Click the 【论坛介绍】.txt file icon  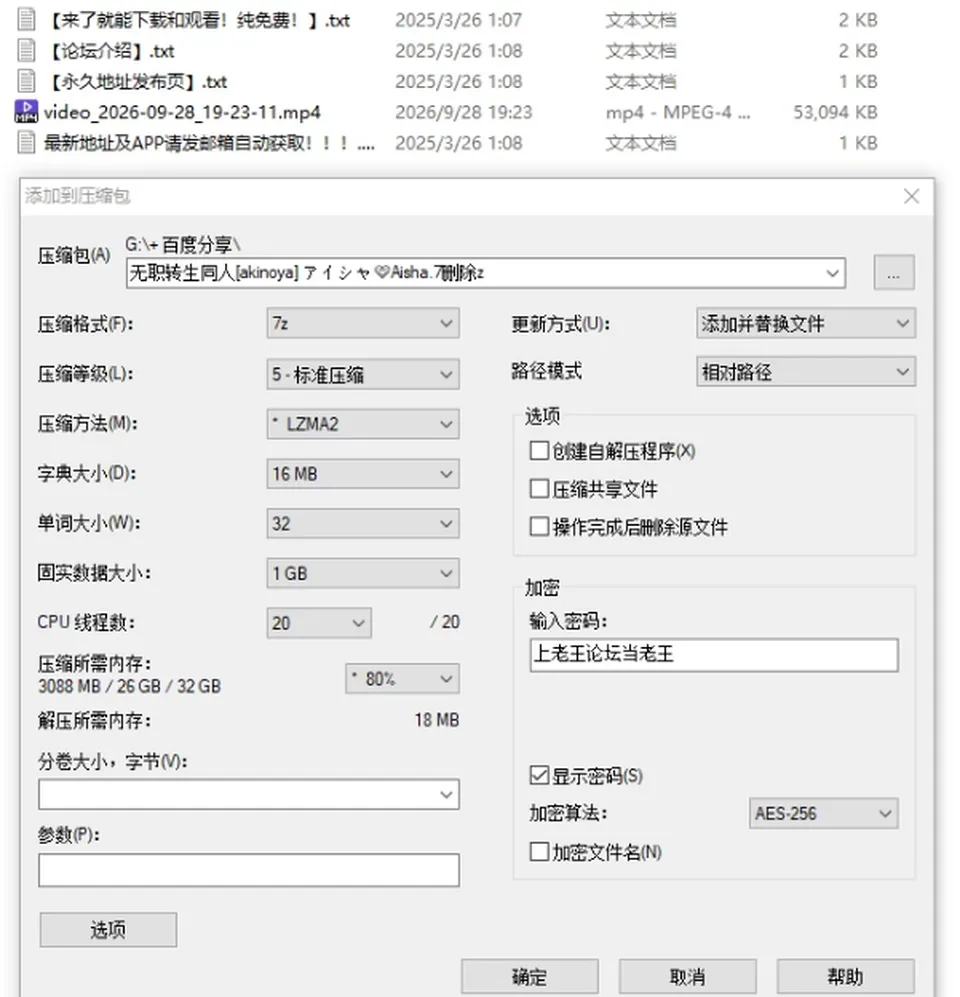[26, 51]
